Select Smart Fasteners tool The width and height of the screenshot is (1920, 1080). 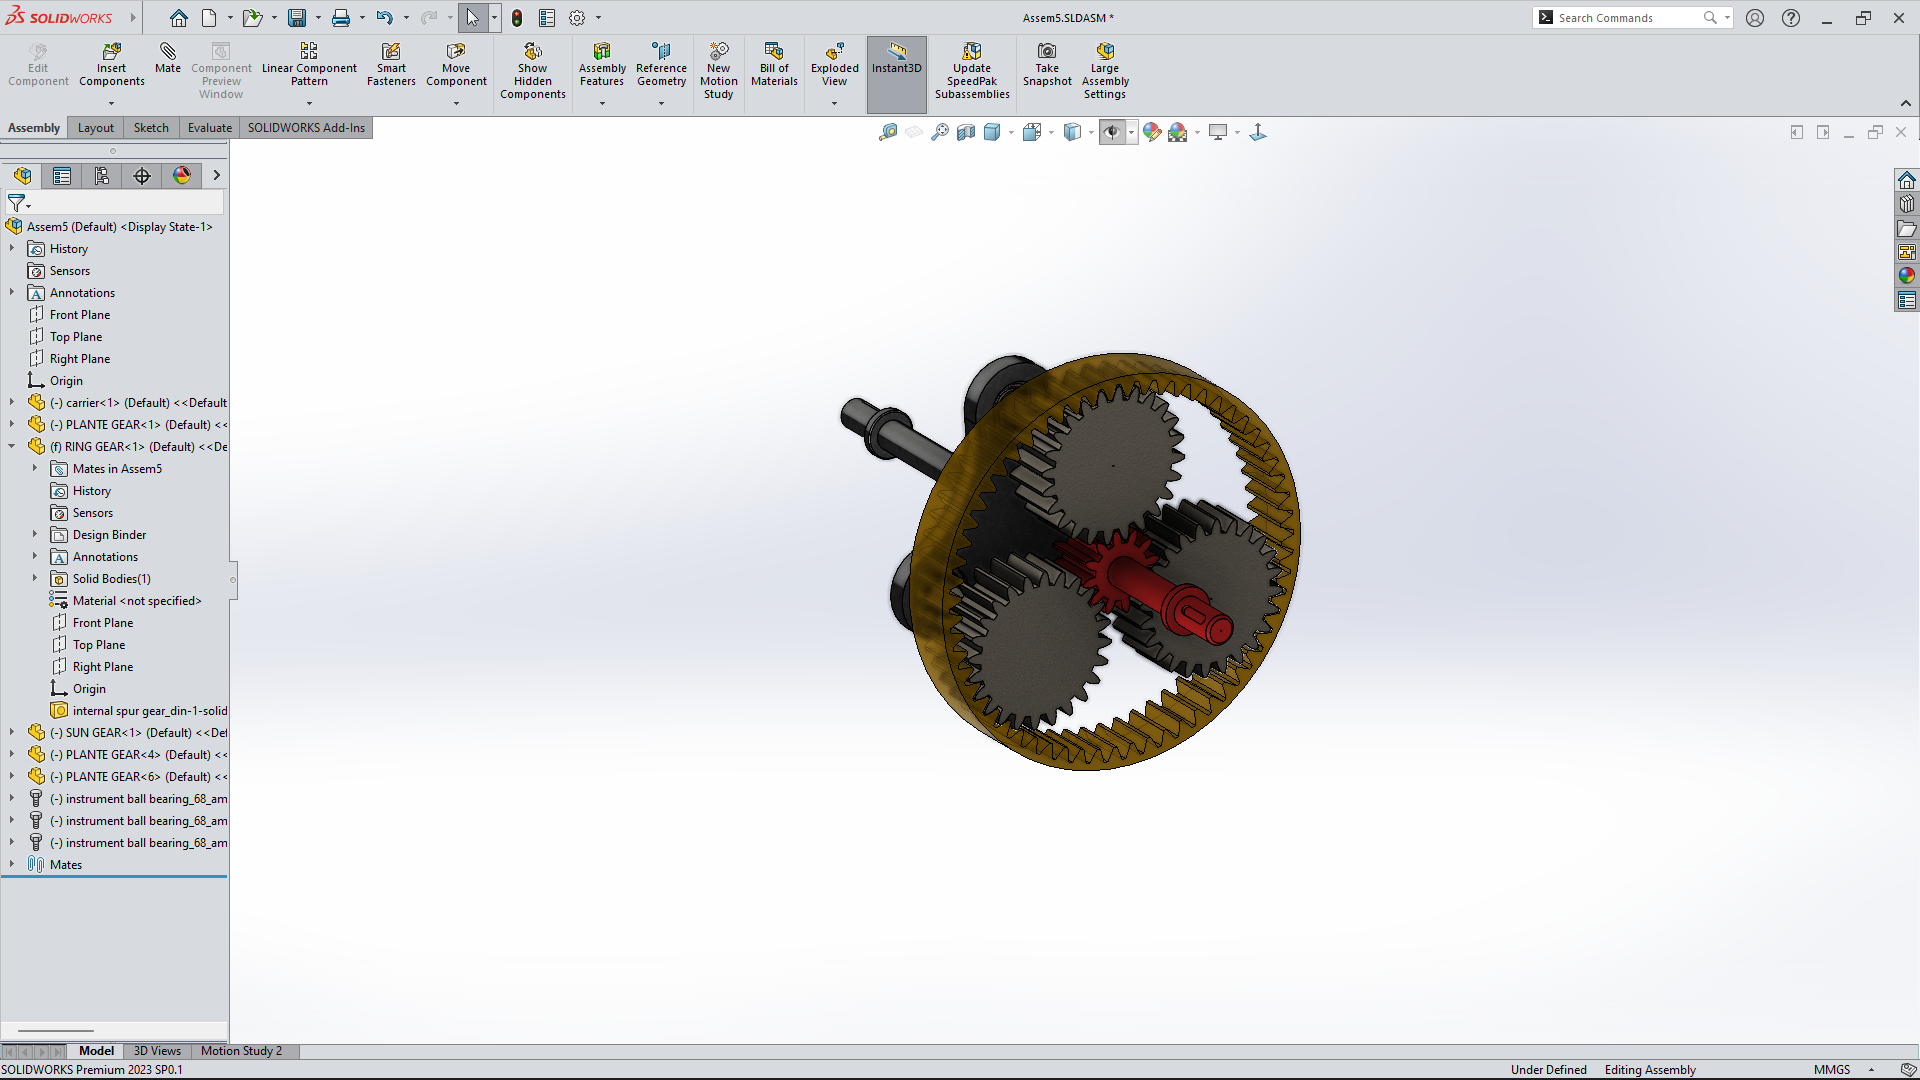(391, 52)
